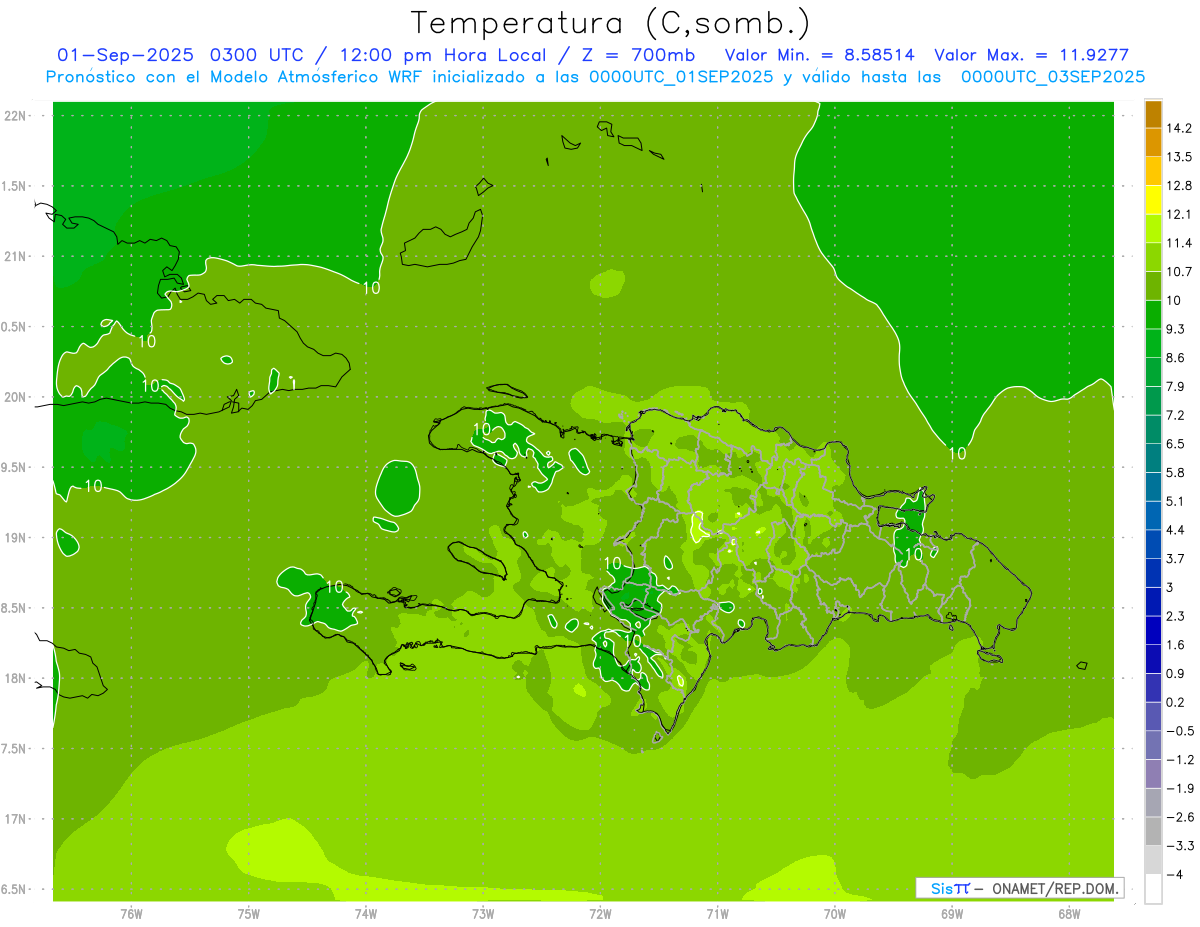Click the blue "Sis" logo text
Screen dimensions: 1200x927
[x=942, y=888]
